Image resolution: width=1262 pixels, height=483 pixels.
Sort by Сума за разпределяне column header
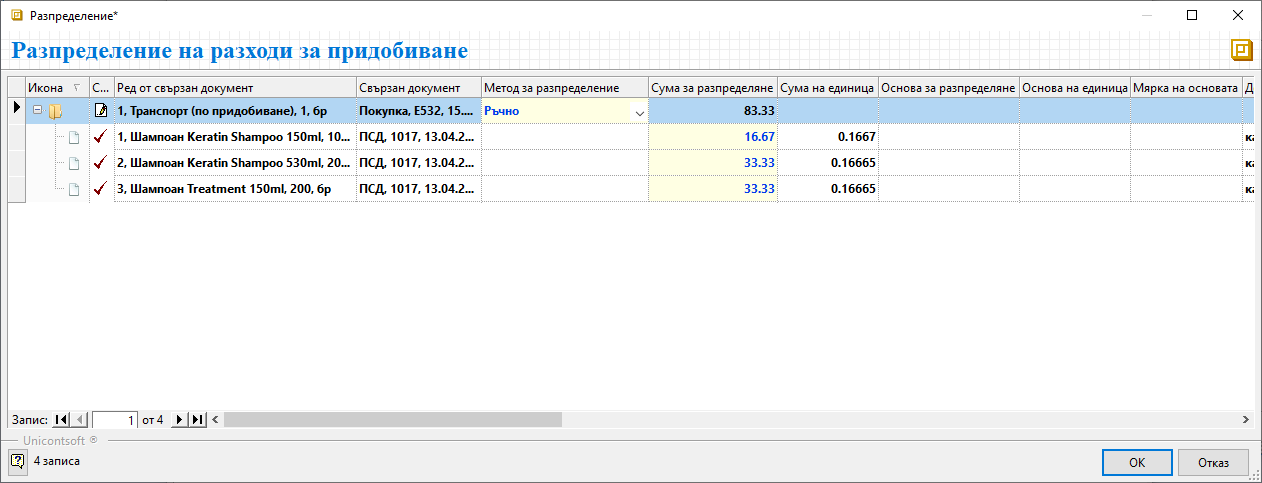[x=712, y=87]
